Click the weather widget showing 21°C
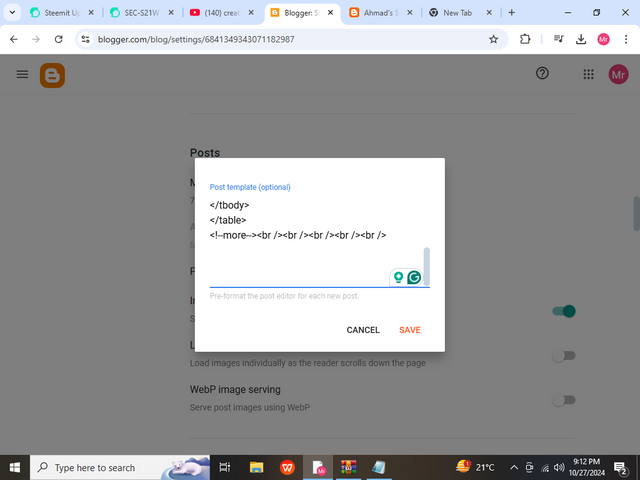 click(475, 467)
